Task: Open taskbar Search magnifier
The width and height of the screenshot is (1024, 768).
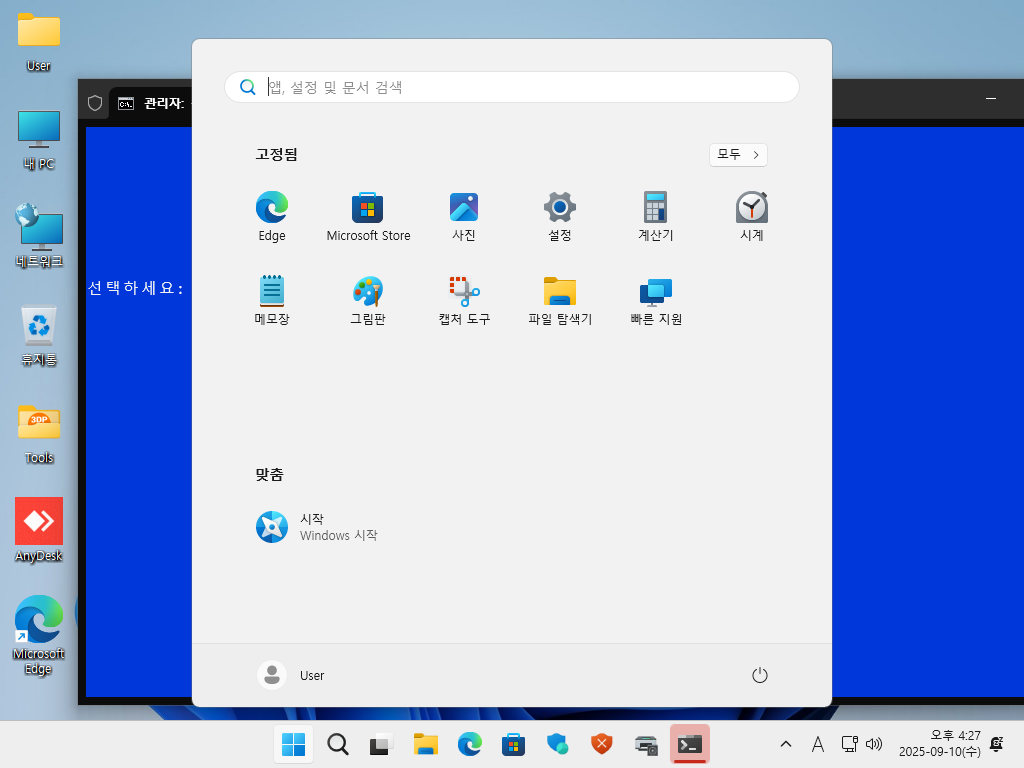Action: [338, 744]
